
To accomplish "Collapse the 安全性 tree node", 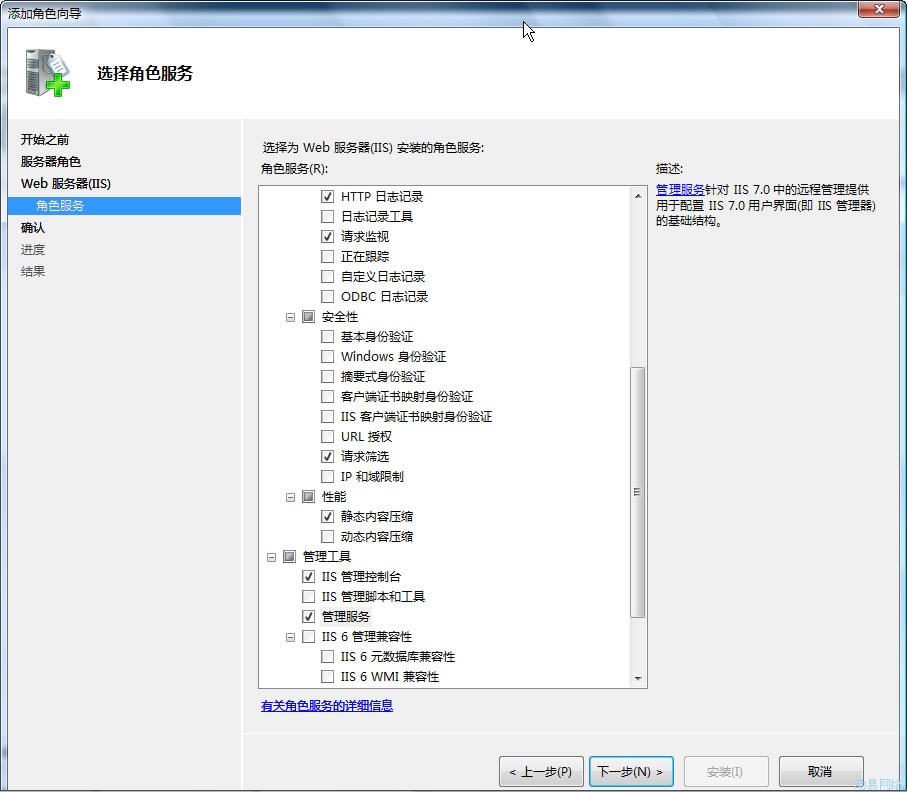I will click(291, 317).
